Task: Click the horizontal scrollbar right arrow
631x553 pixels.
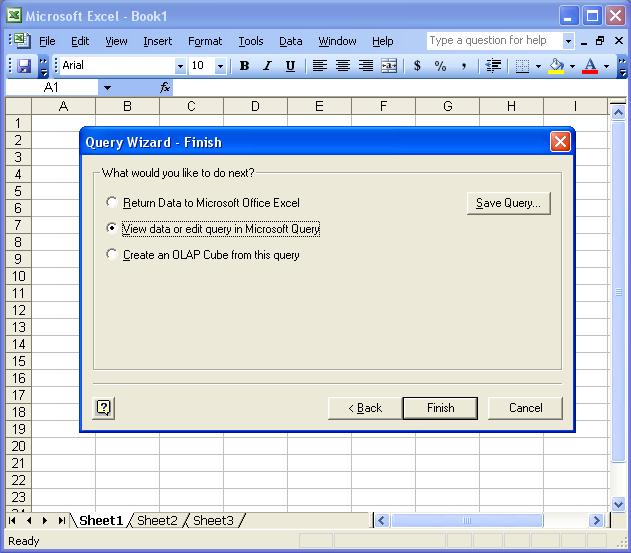Action: [596, 520]
